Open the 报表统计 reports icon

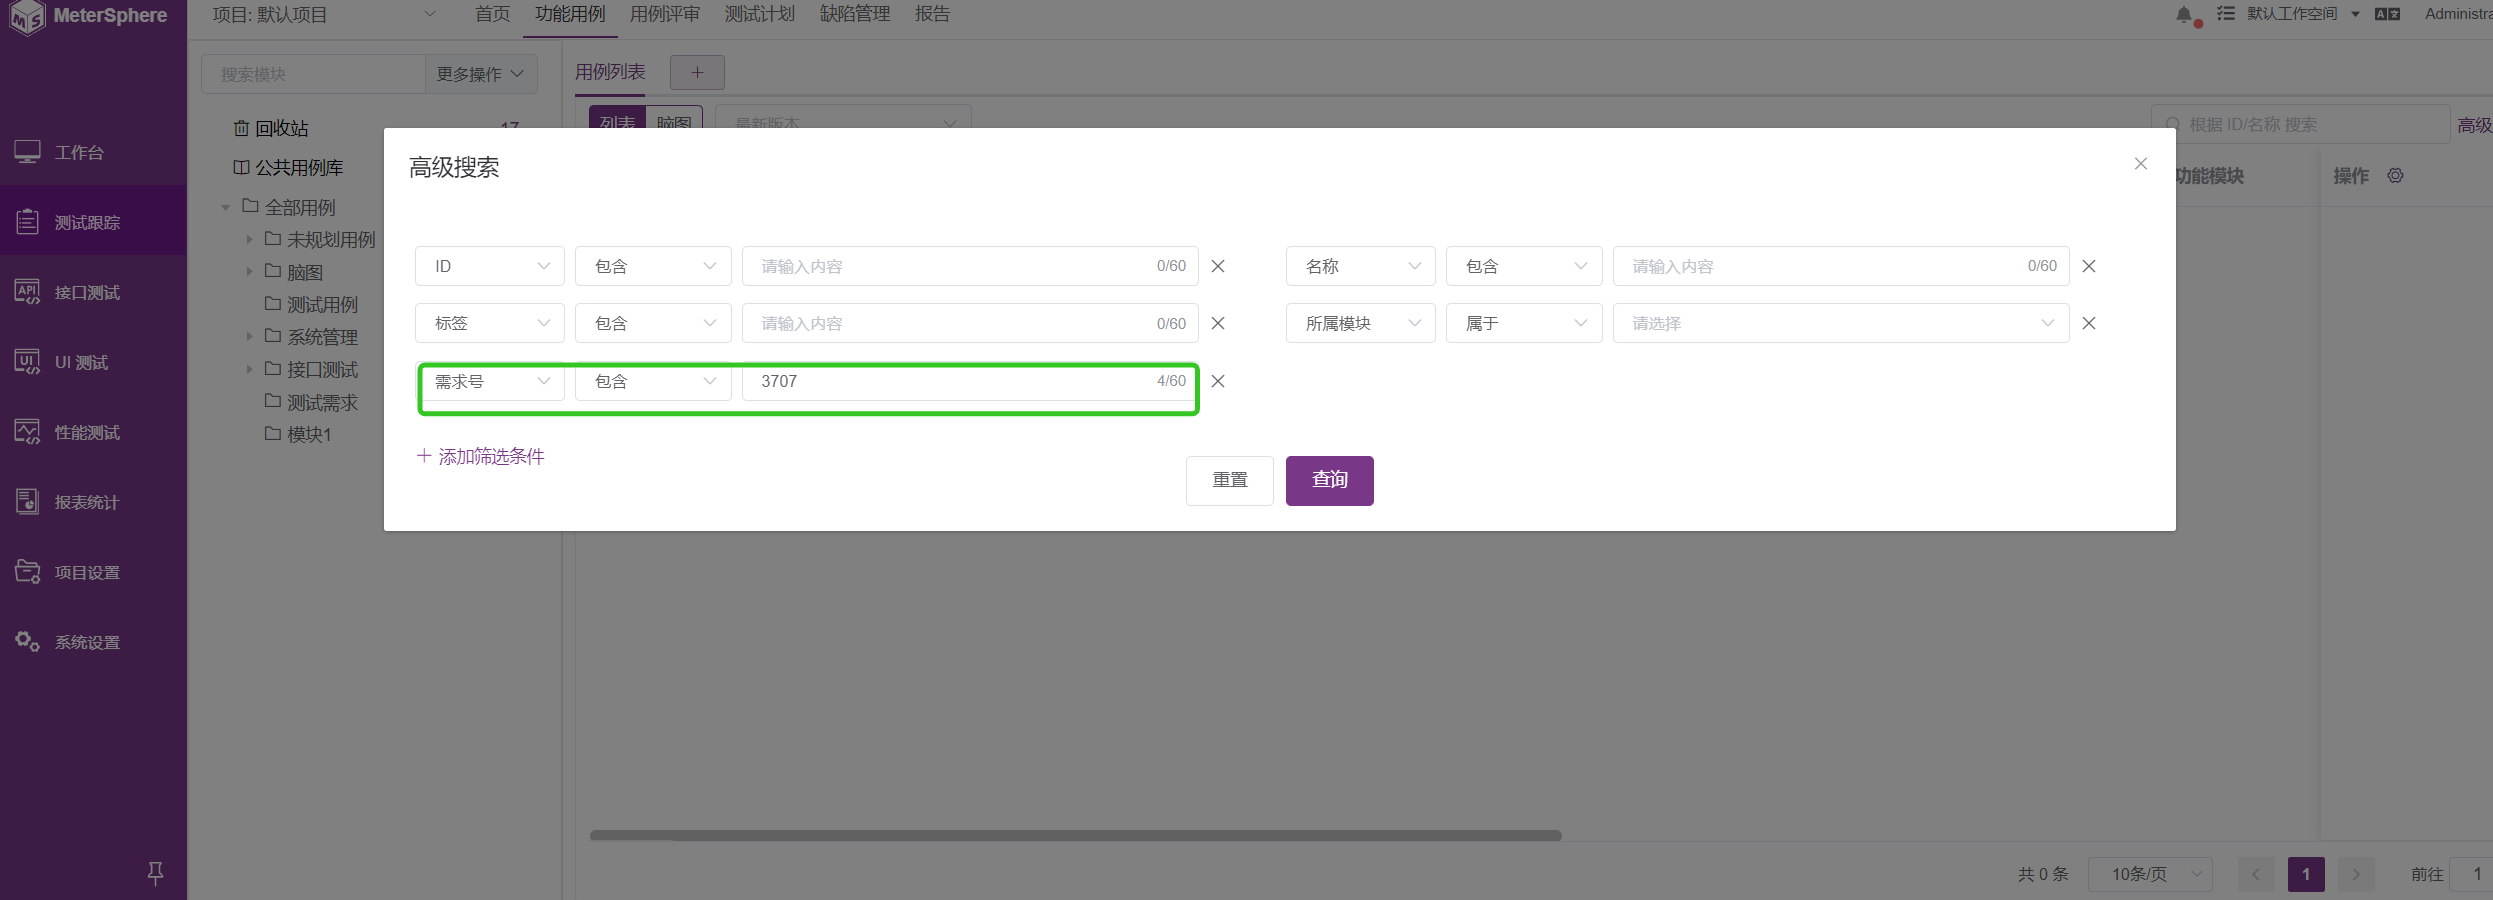[x=26, y=501]
